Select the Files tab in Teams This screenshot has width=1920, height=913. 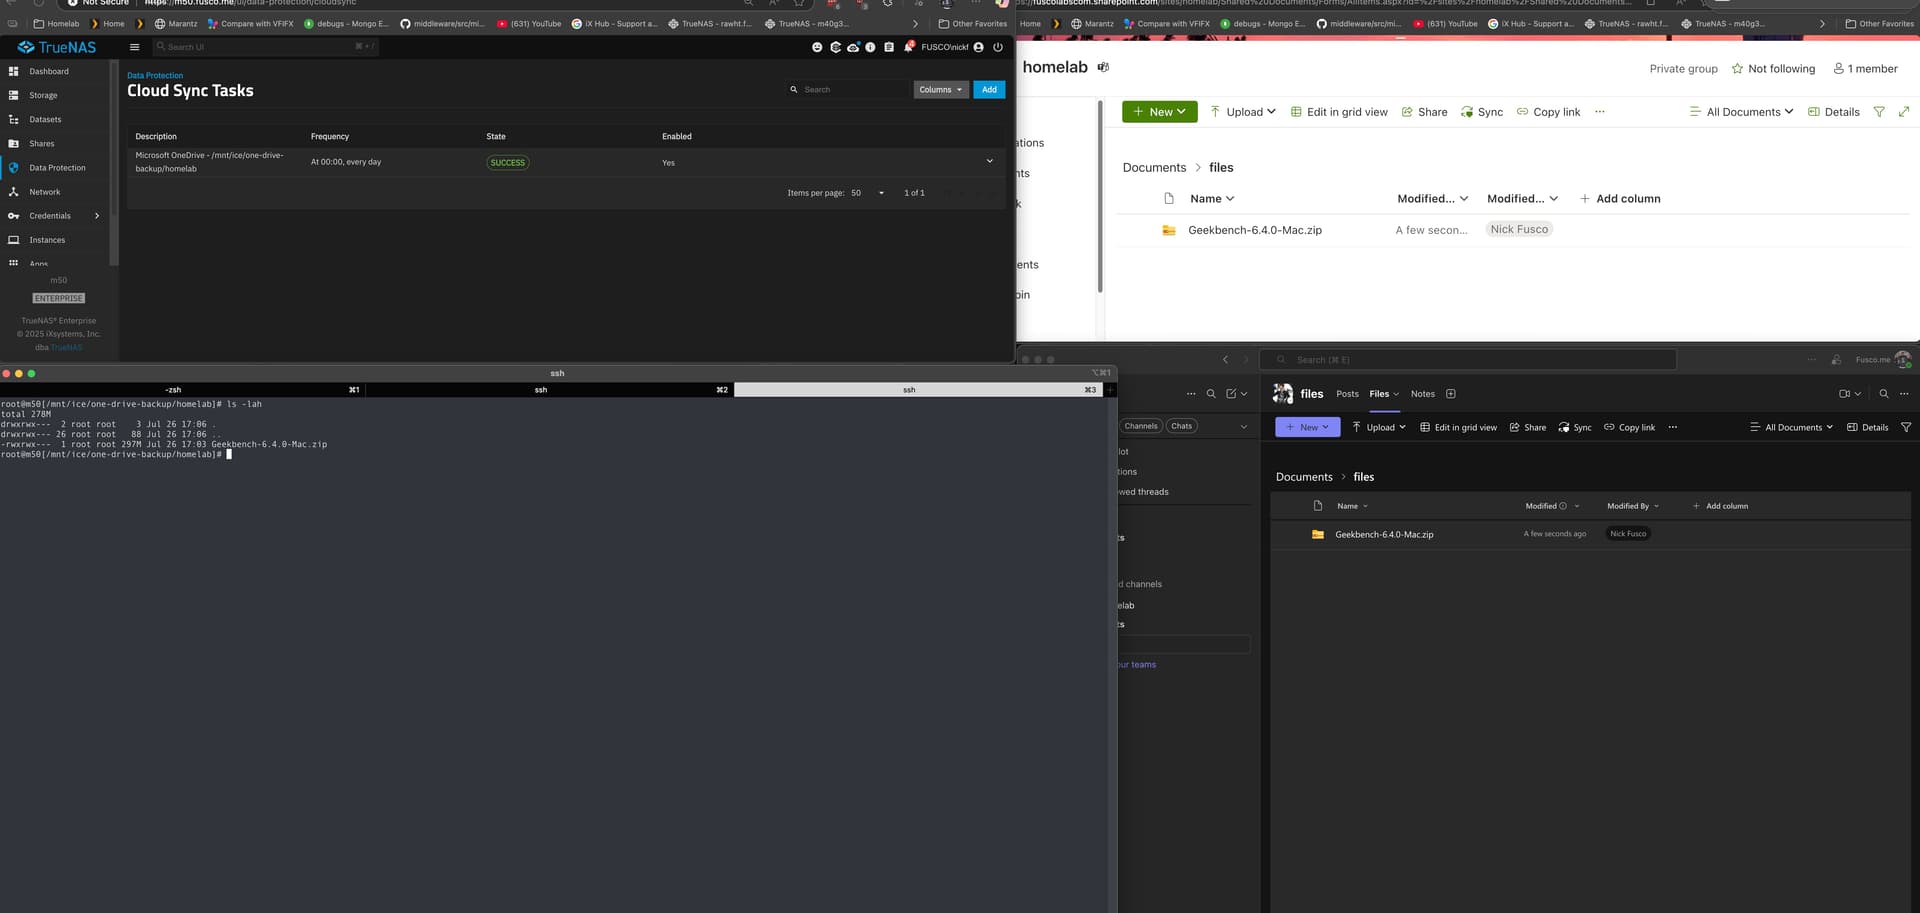1384,394
